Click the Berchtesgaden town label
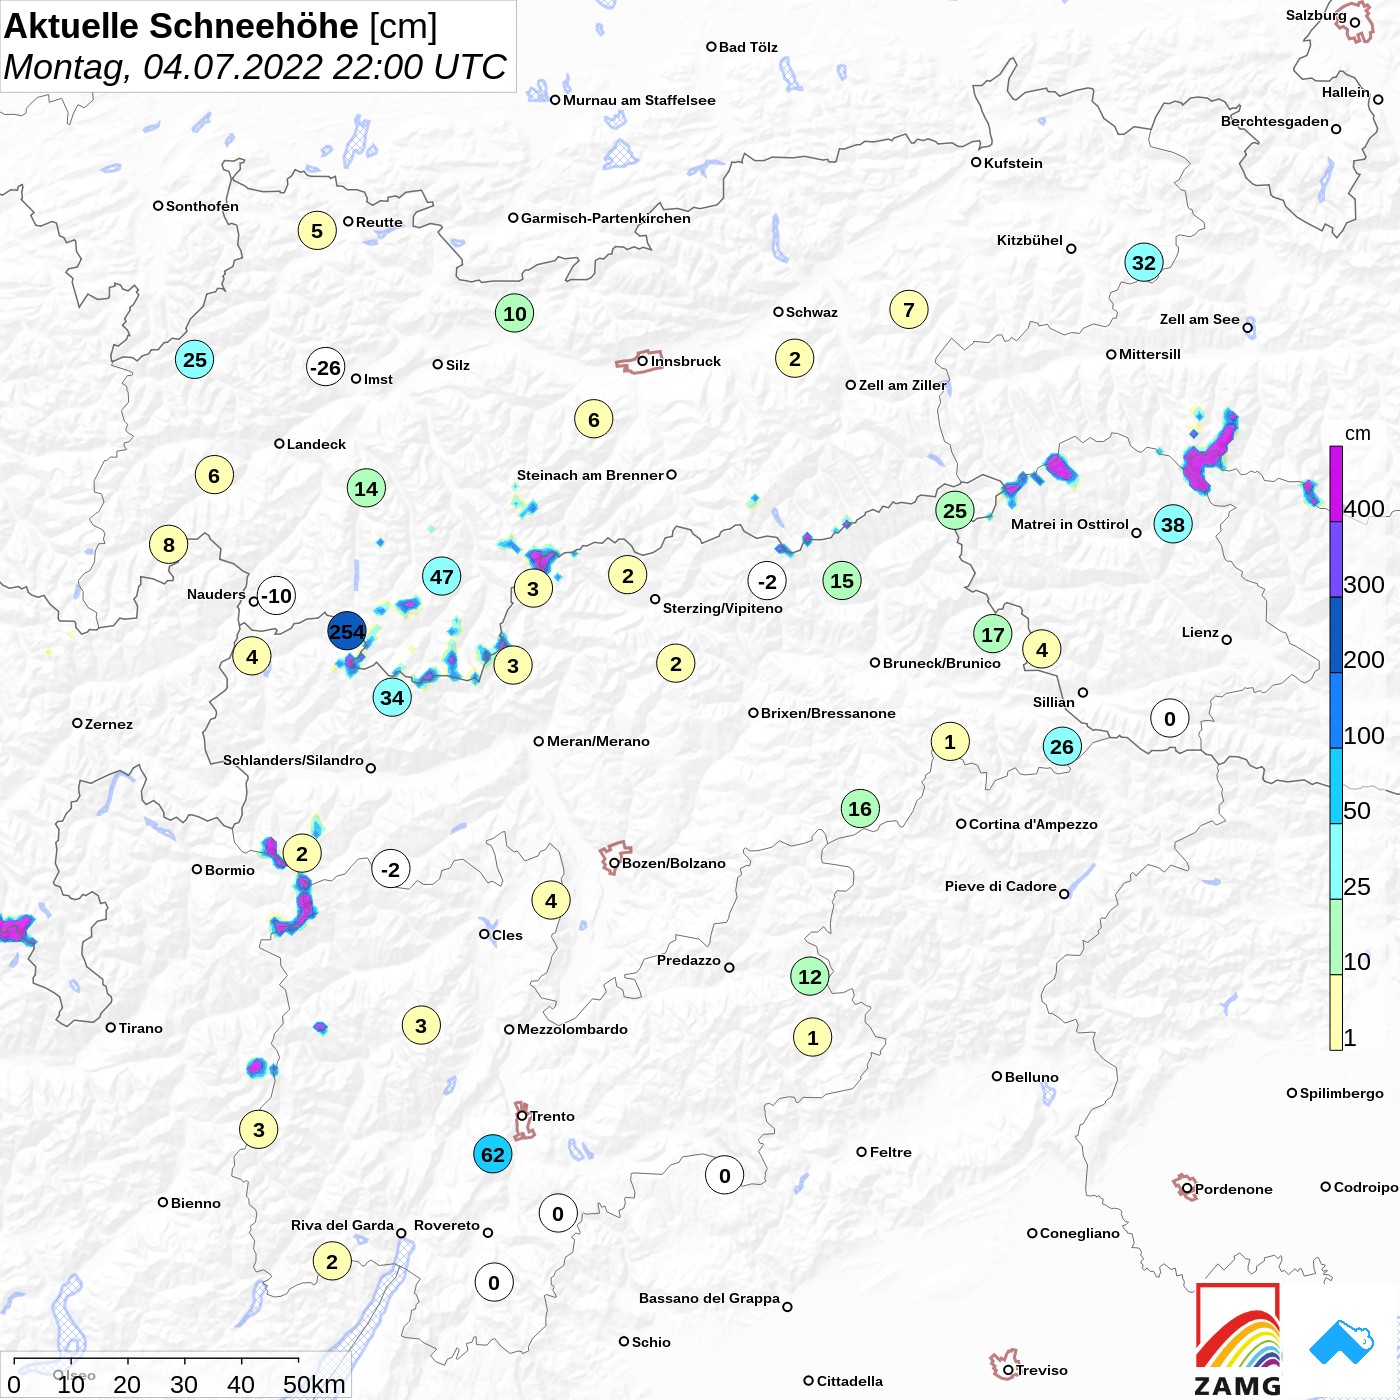 [1275, 121]
